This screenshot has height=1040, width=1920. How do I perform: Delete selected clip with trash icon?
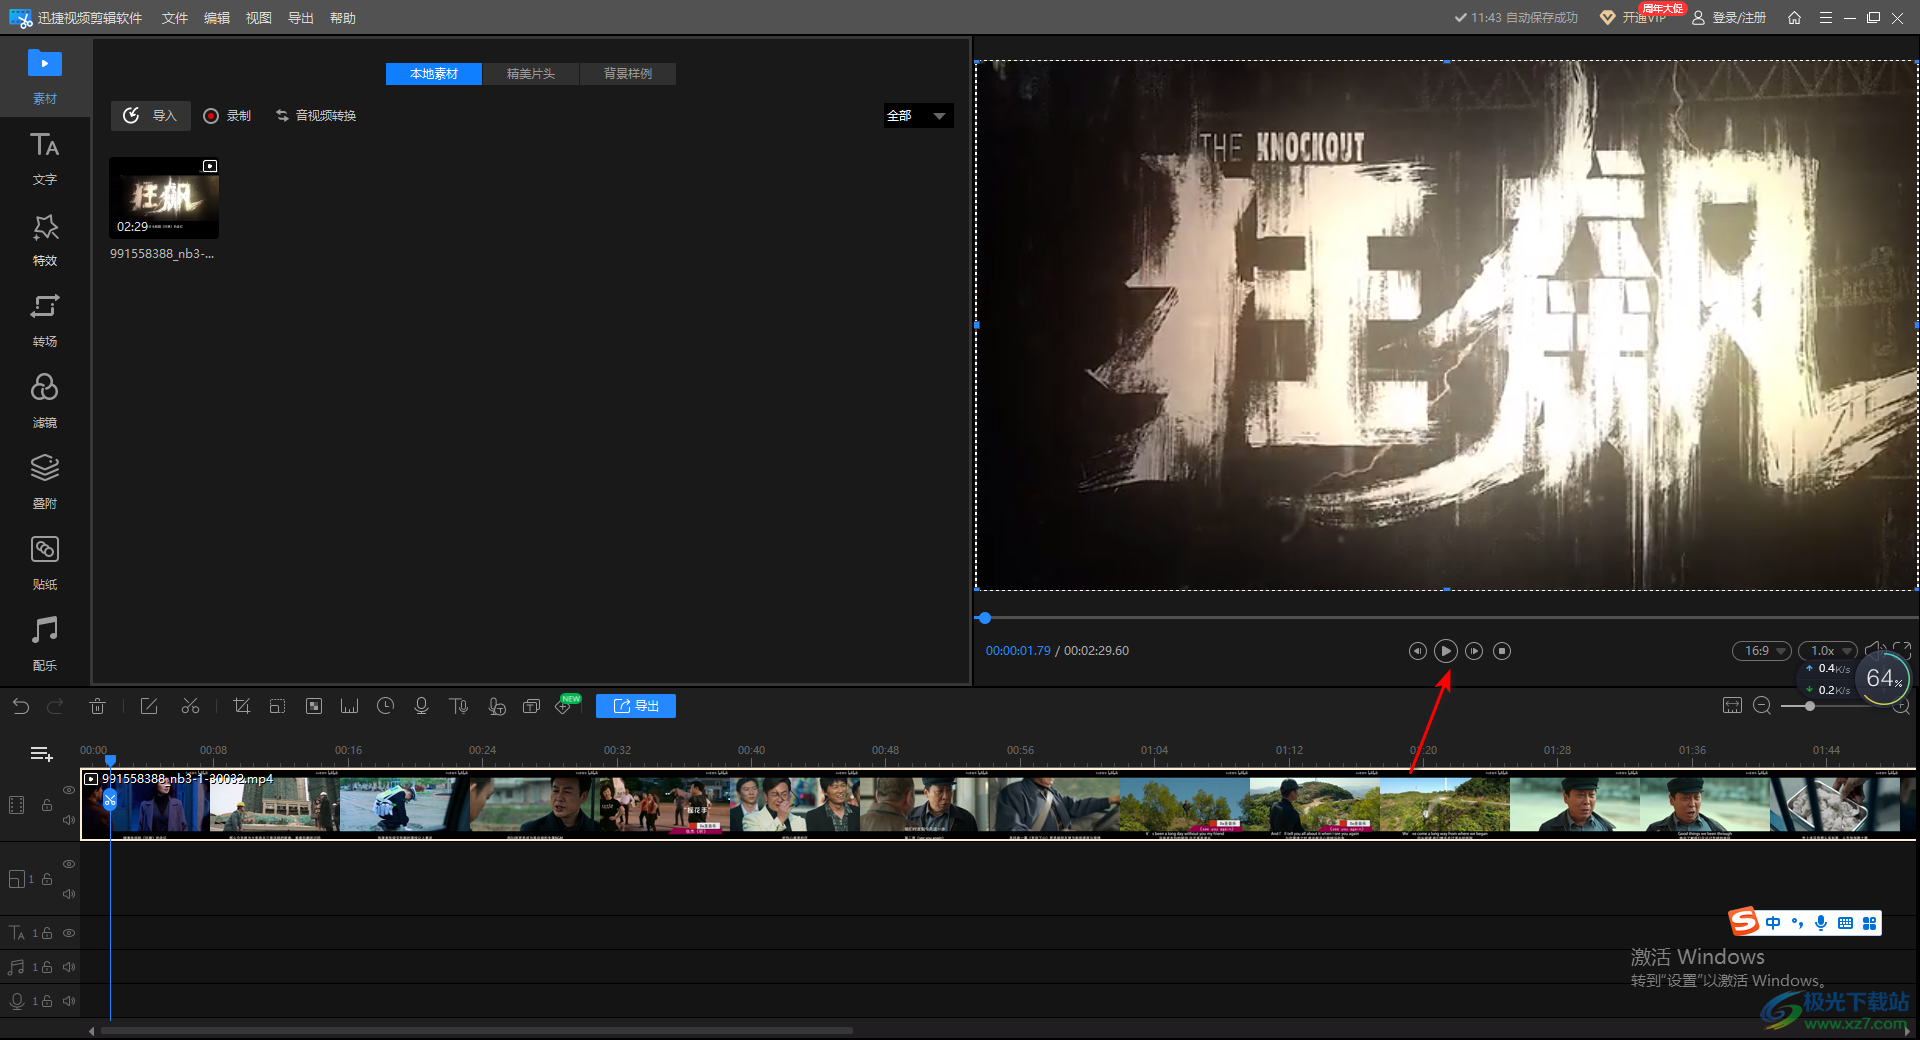pyautogui.click(x=97, y=706)
